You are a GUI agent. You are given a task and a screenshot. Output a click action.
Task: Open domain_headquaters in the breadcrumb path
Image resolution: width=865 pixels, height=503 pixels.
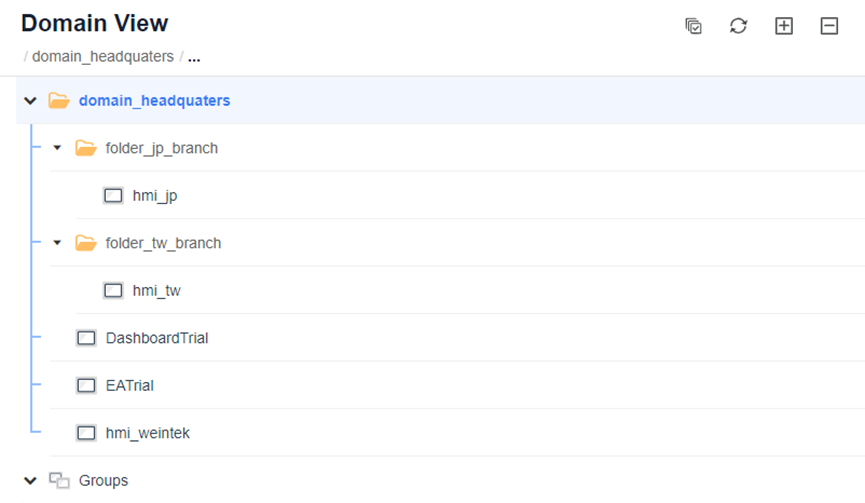[103, 56]
